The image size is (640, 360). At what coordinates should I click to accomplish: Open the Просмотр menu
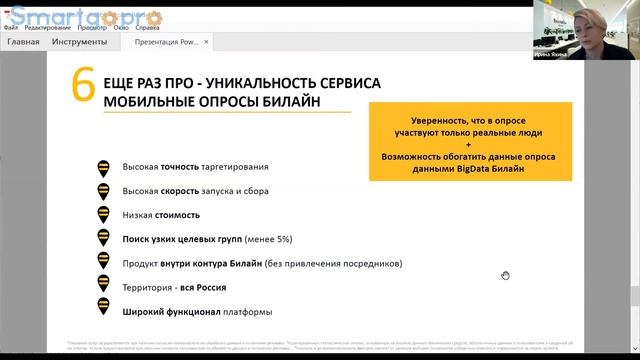pyautogui.click(x=92, y=27)
